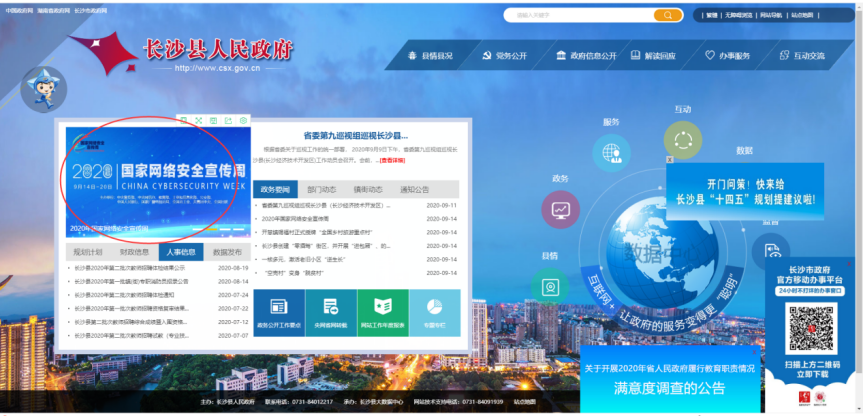
Task: Click the red 查看详情 link
Action: [392, 160]
